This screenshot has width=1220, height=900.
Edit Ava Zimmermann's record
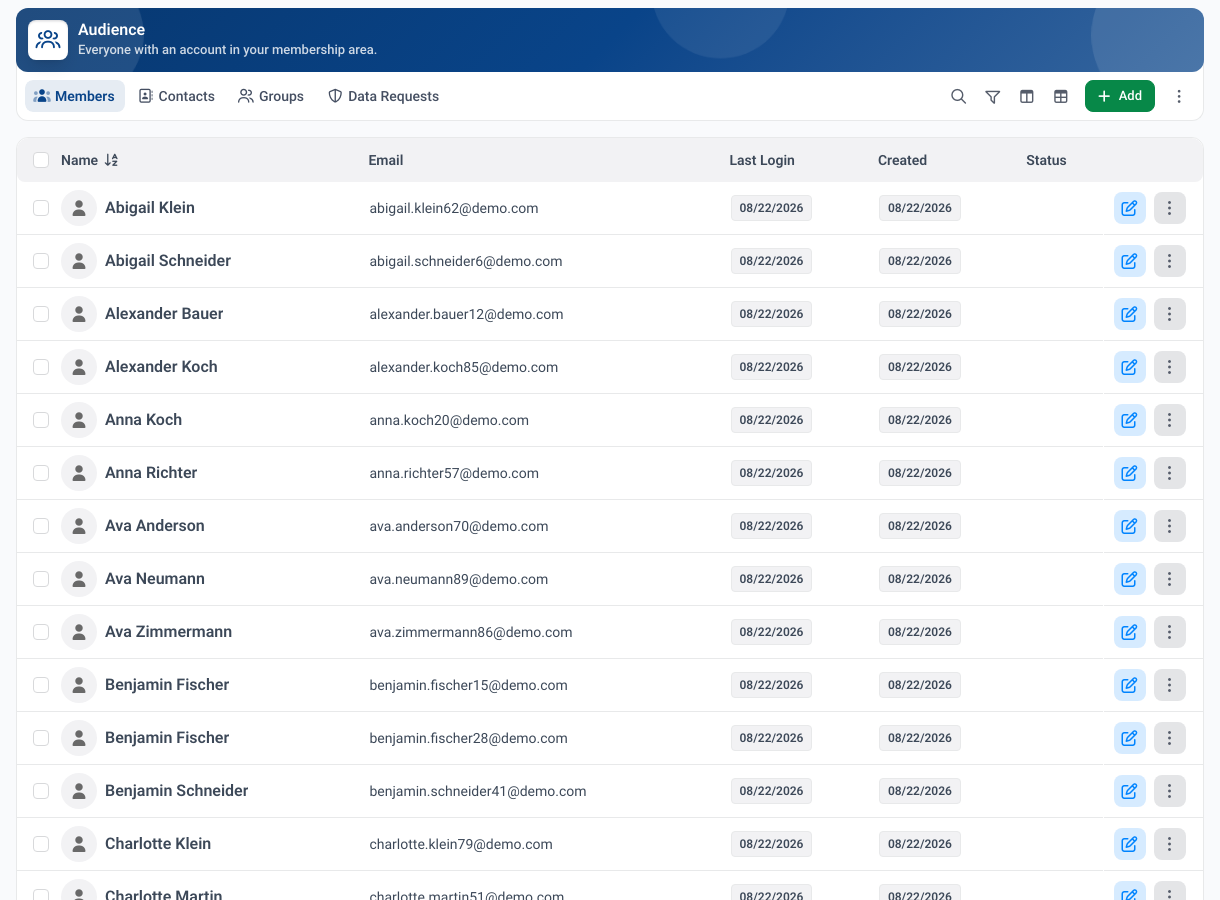1130,632
